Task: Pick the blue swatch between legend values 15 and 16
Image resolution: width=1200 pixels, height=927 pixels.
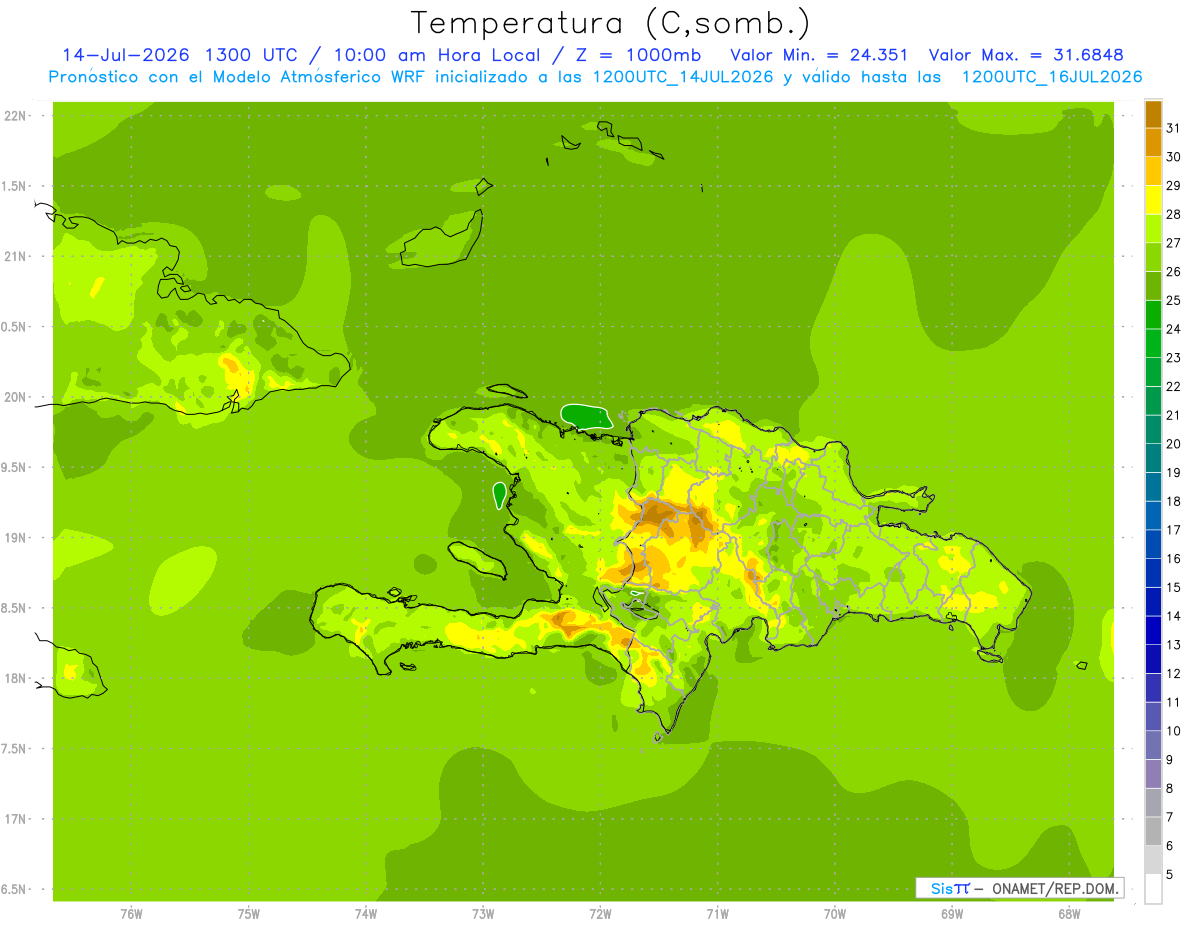Action: (x=1153, y=573)
